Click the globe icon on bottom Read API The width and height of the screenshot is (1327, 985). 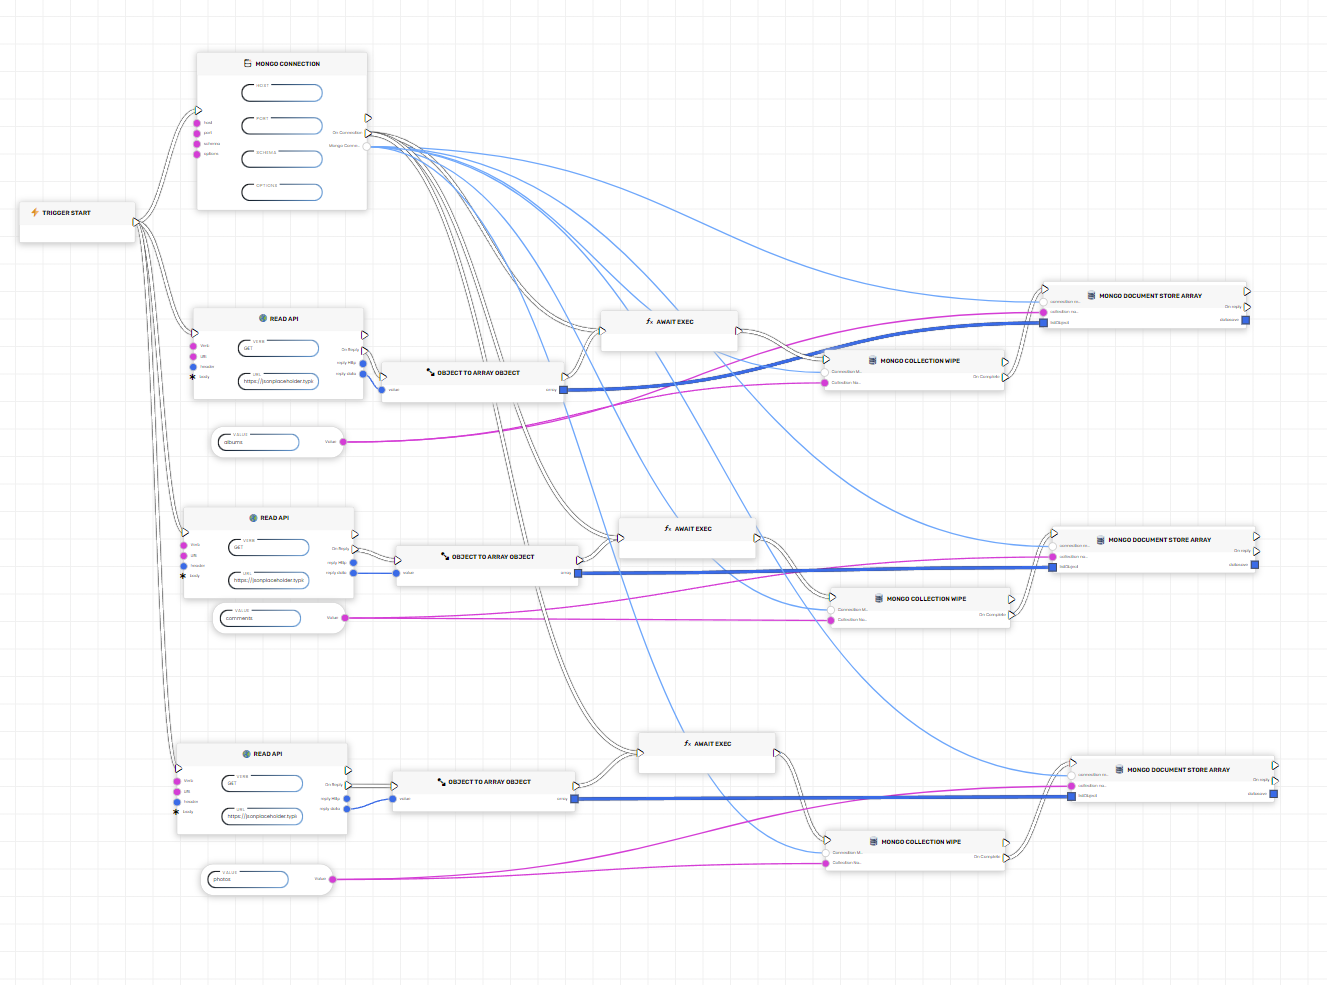[x=247, y=754]
